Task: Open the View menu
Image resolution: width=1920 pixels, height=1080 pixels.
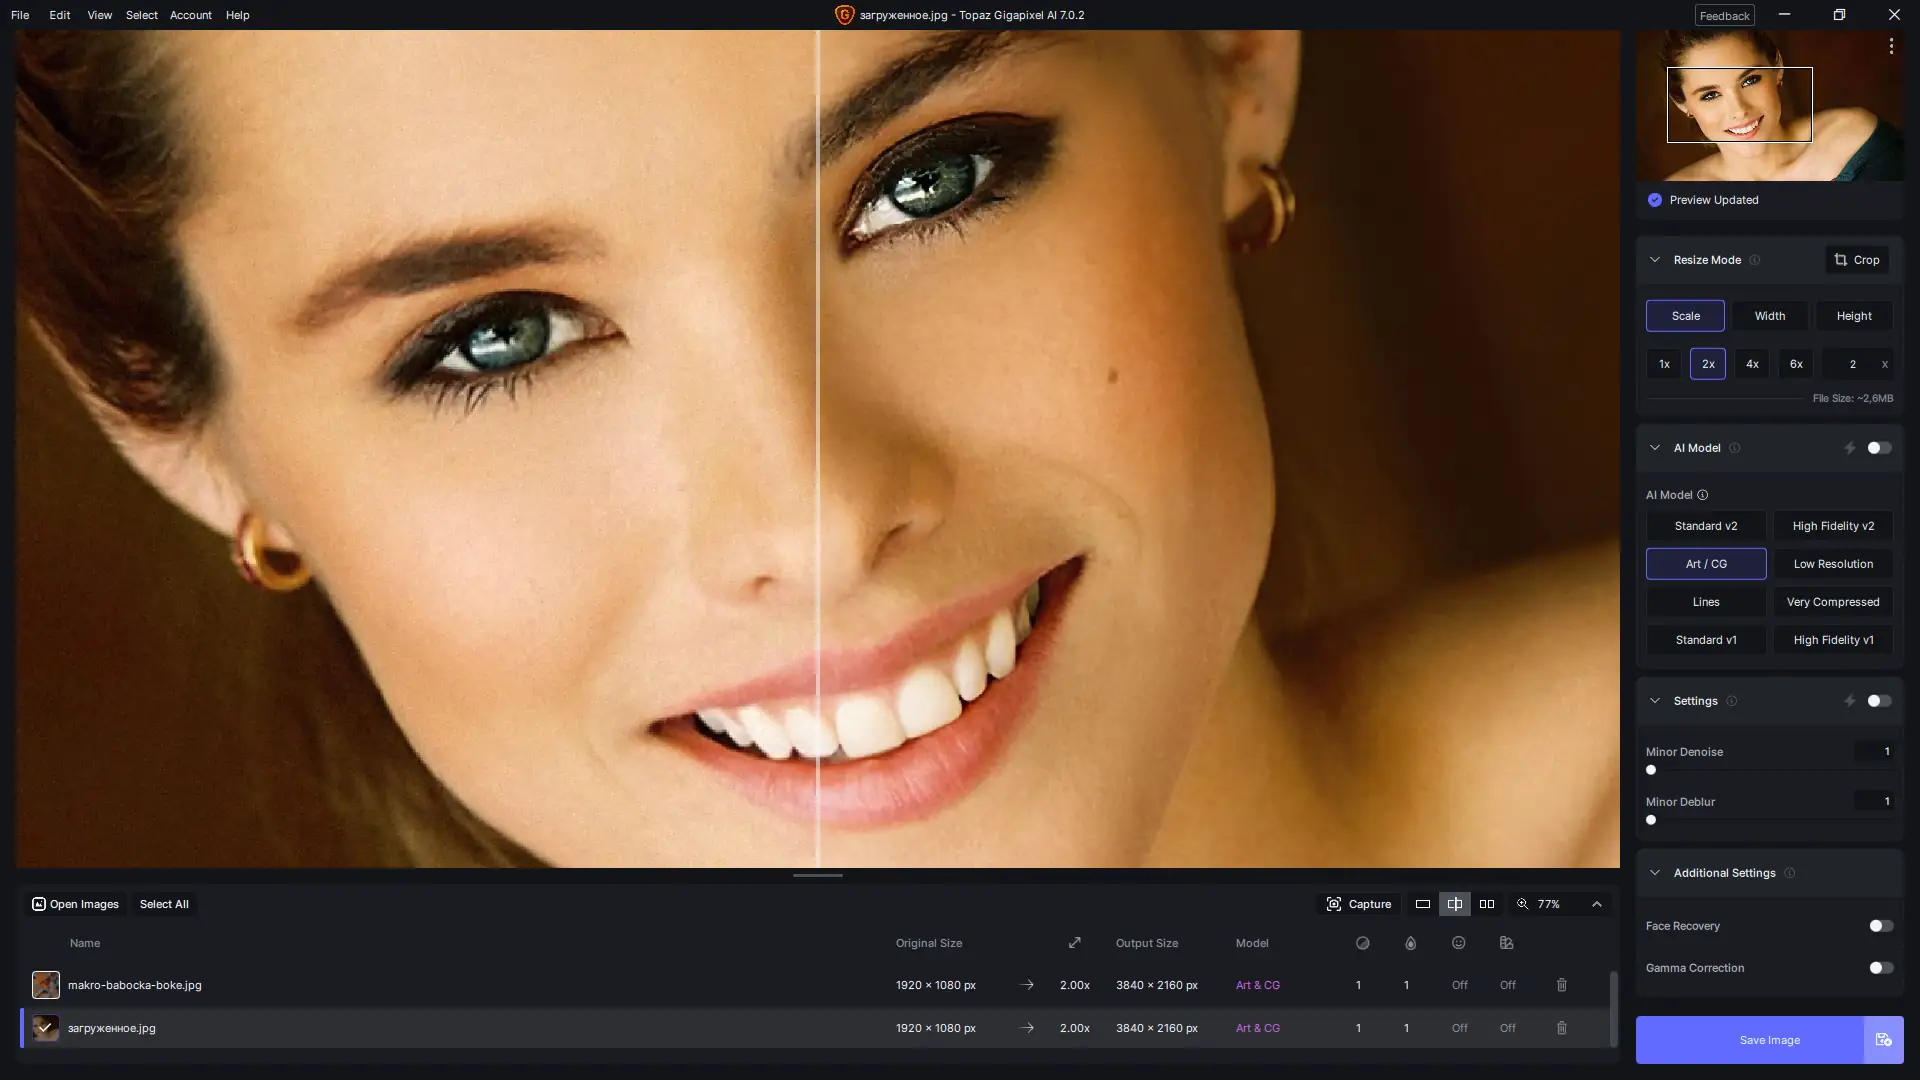Action: (x=99, y=15)
